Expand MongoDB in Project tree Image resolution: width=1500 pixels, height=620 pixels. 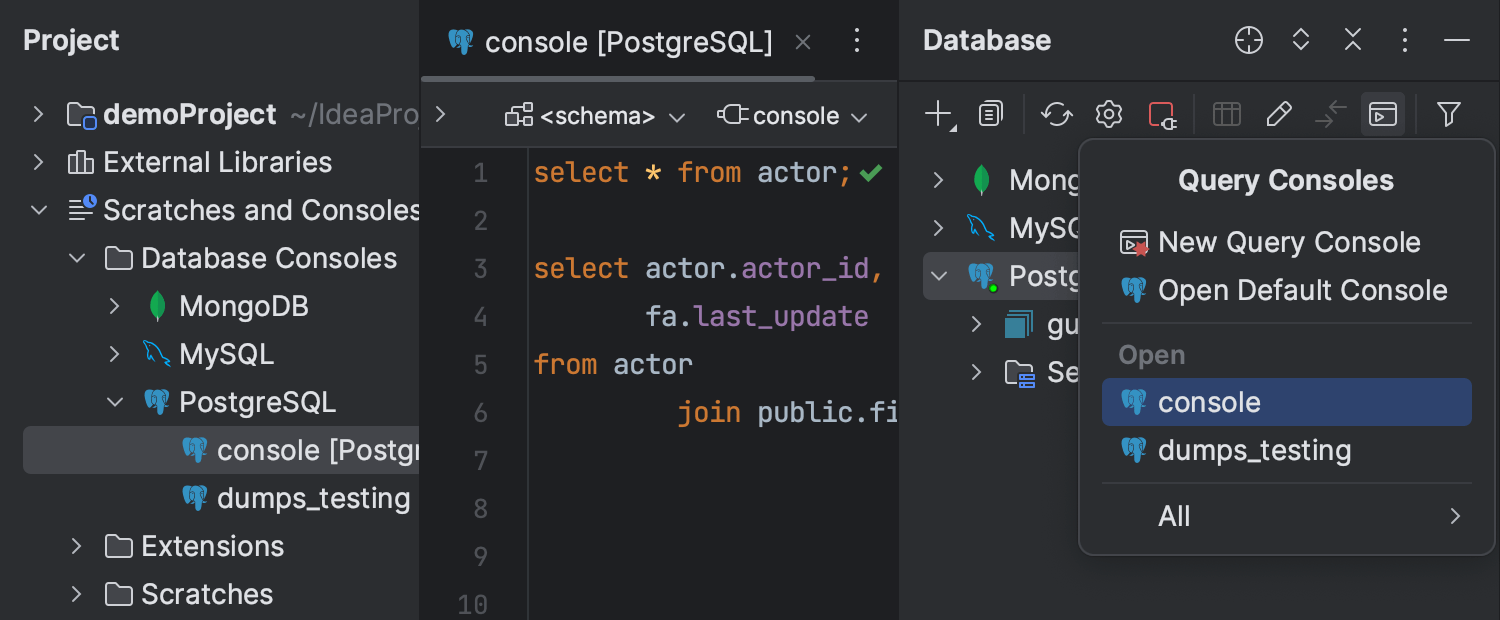[x=114, y=306]
